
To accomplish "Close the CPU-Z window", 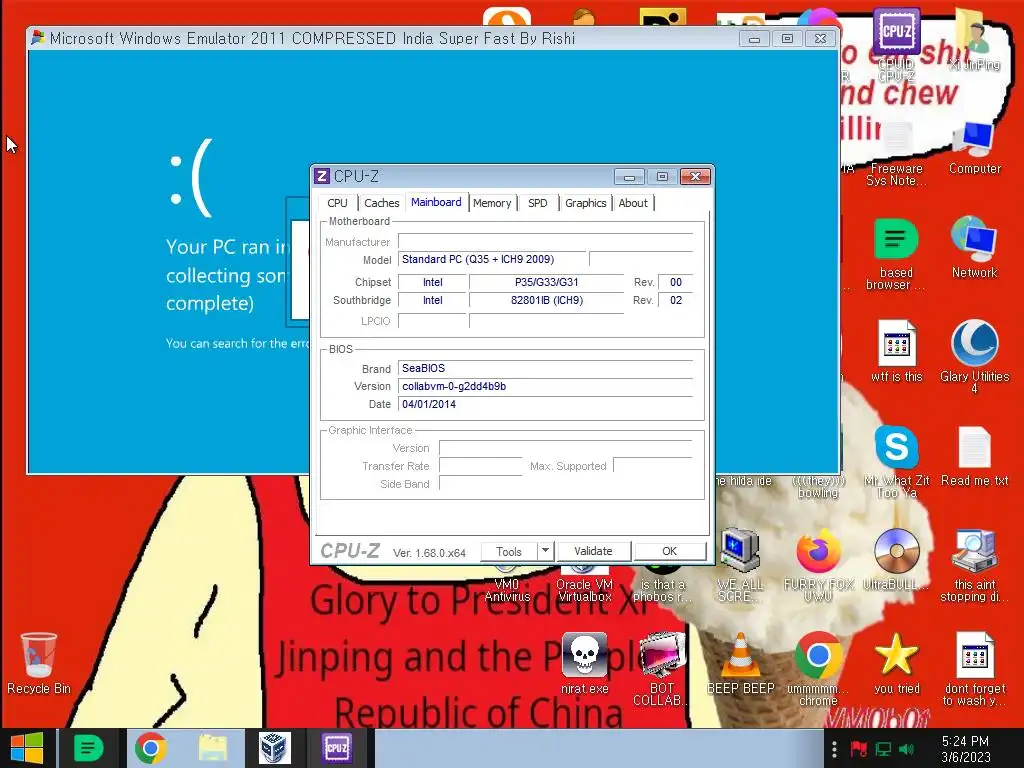I will point(696,177).
